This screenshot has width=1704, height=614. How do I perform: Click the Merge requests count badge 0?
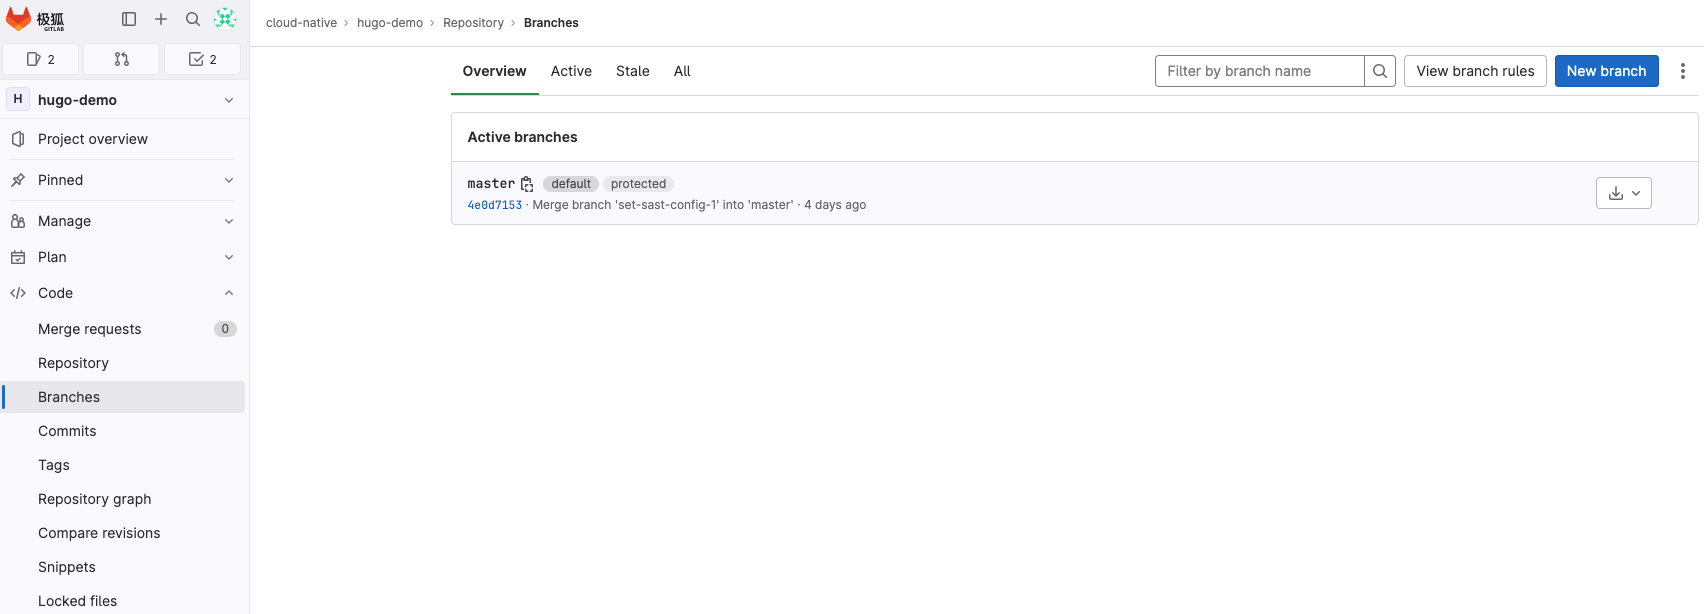(225, 329)
